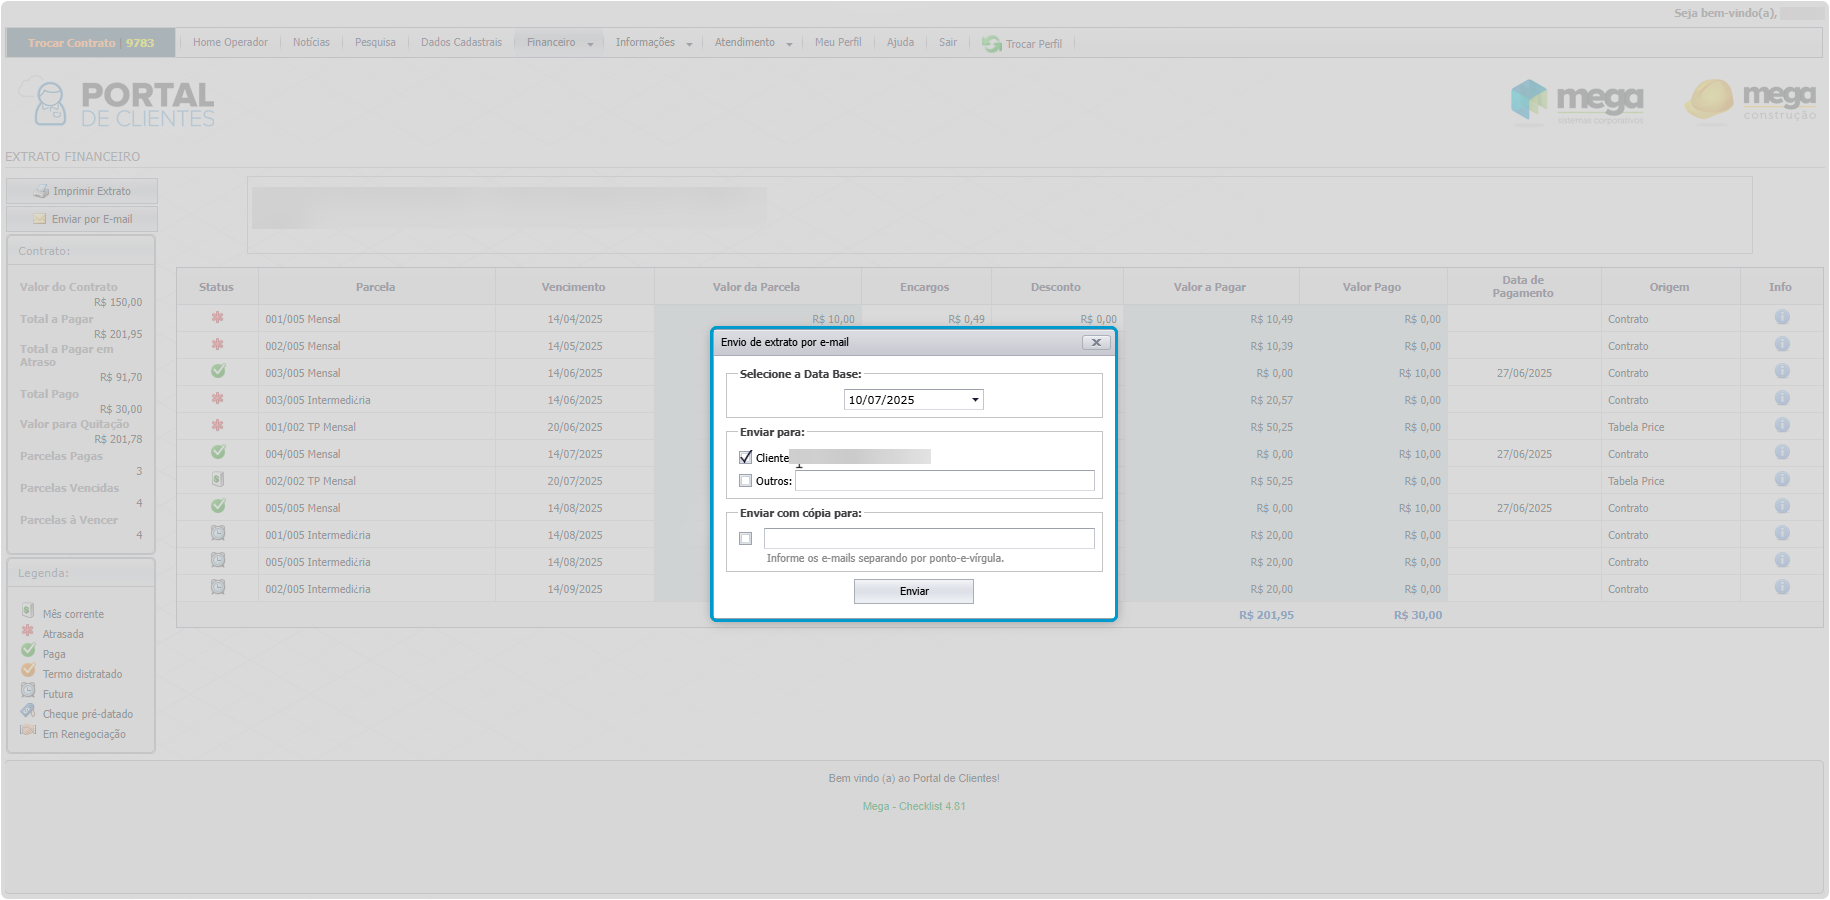Screen dimensions: 1830x900
Task: Click overdue status icon for 001/005 Mensal
Action: (217, 317)
